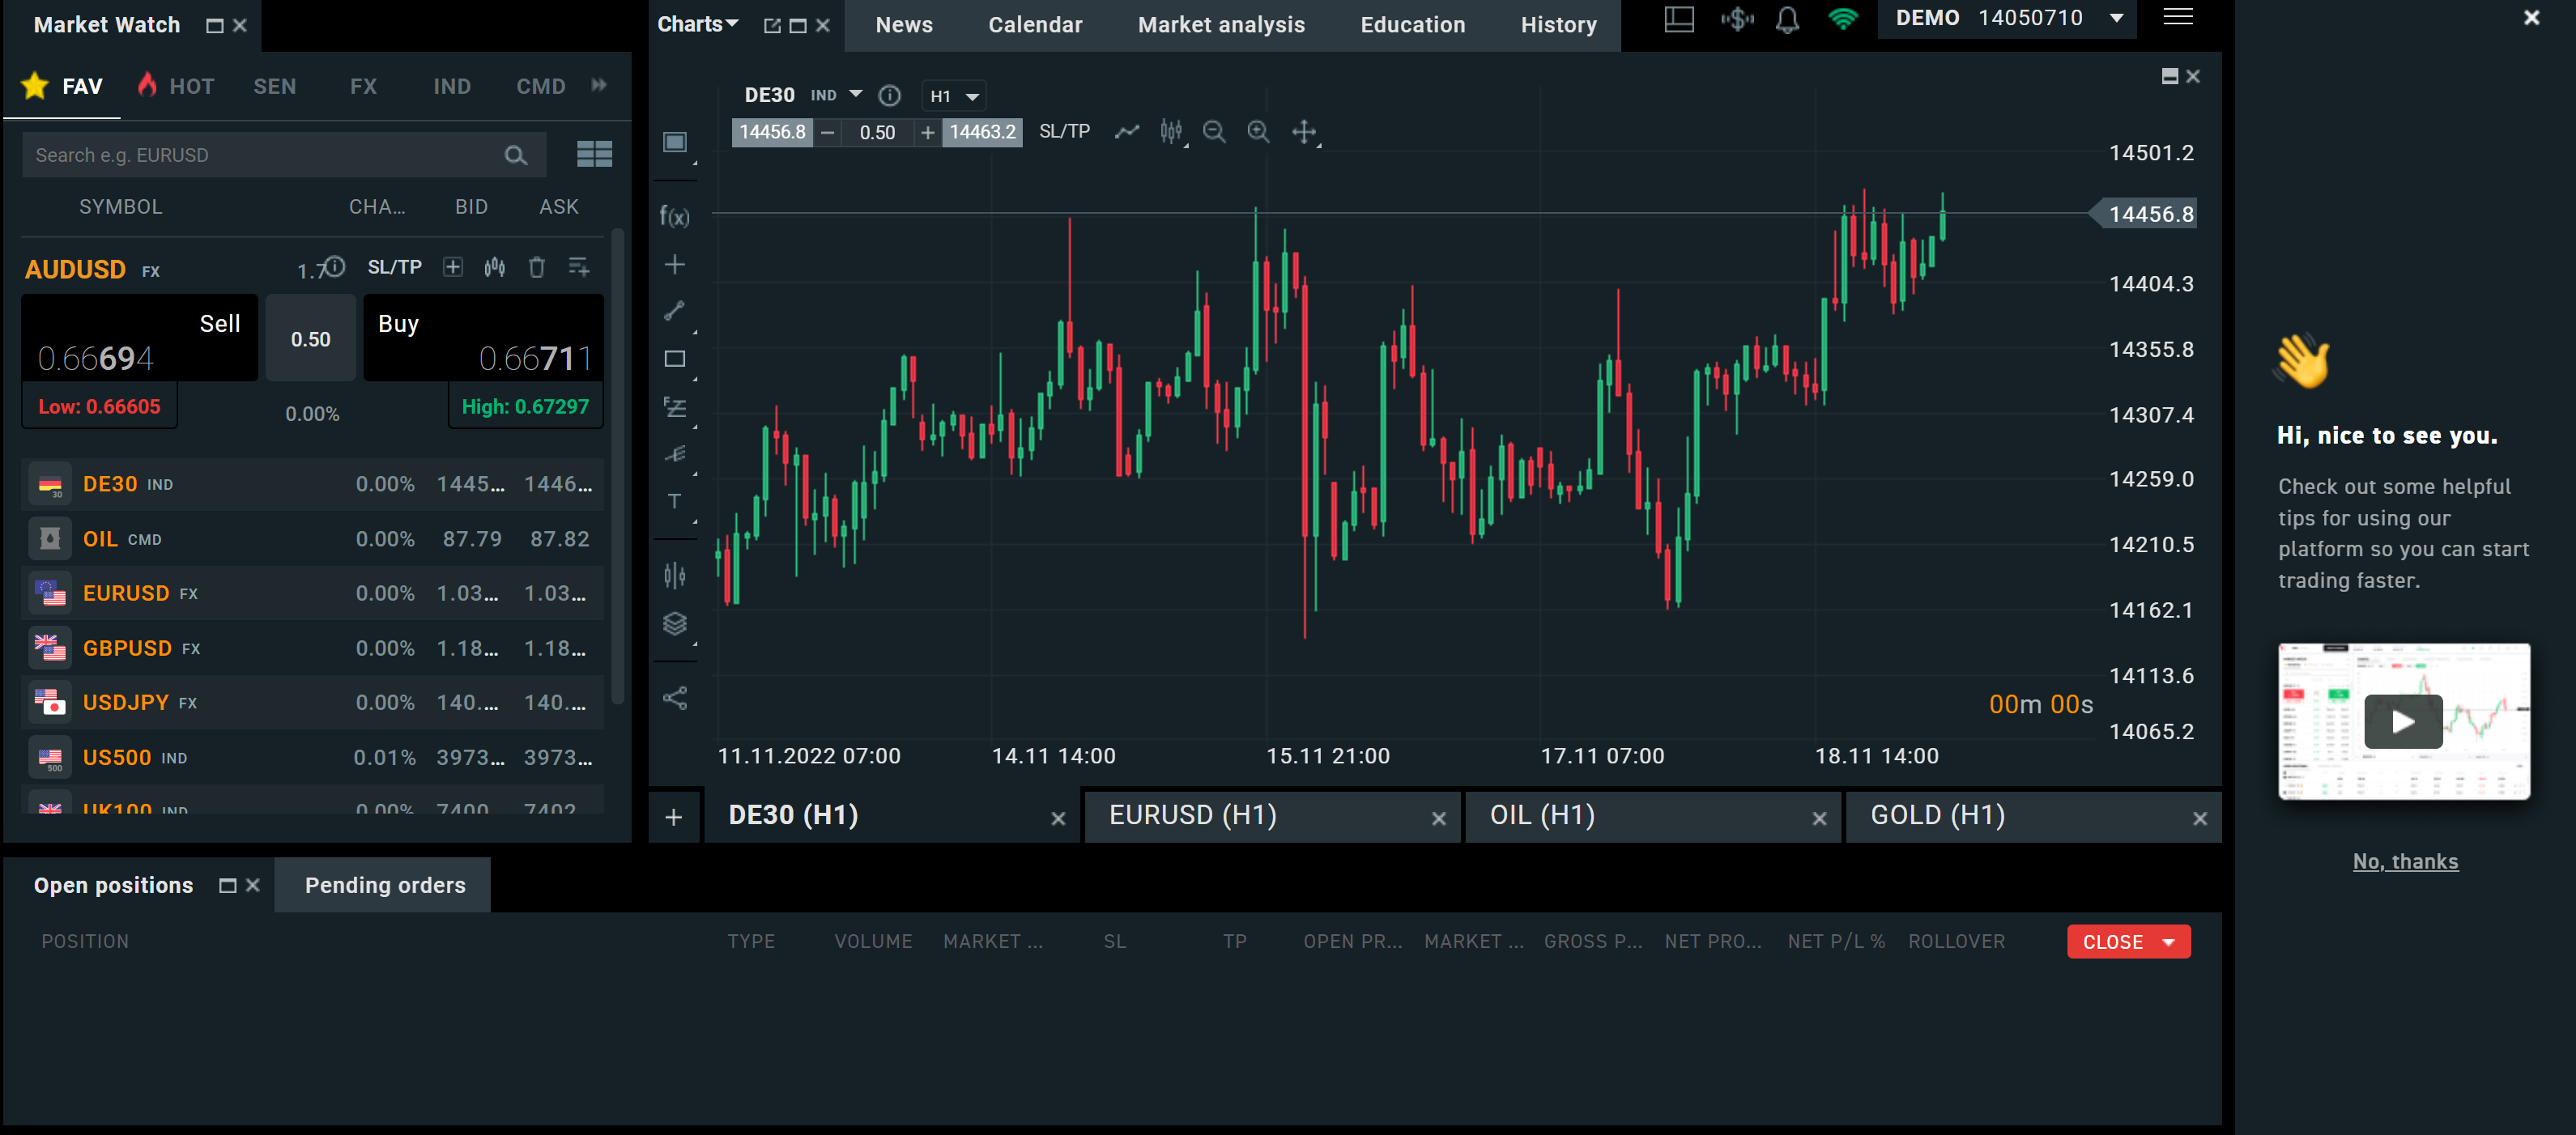Click chart sell price 14456.8
The width and height of the screenshot is (2576, 1135).
772,132
